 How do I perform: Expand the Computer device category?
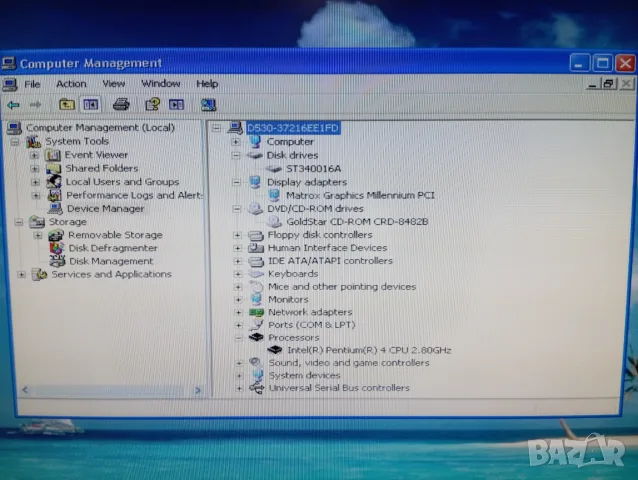pos(236,142)
